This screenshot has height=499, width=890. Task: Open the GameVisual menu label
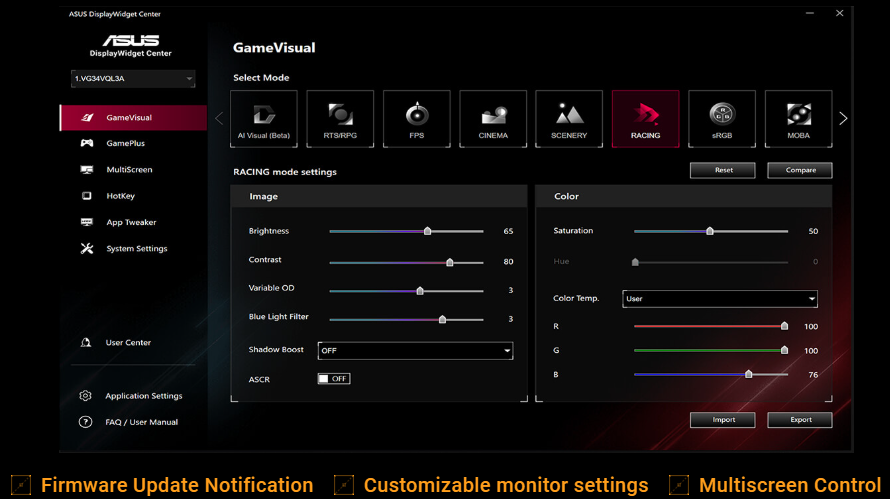[x=129, y=118]
